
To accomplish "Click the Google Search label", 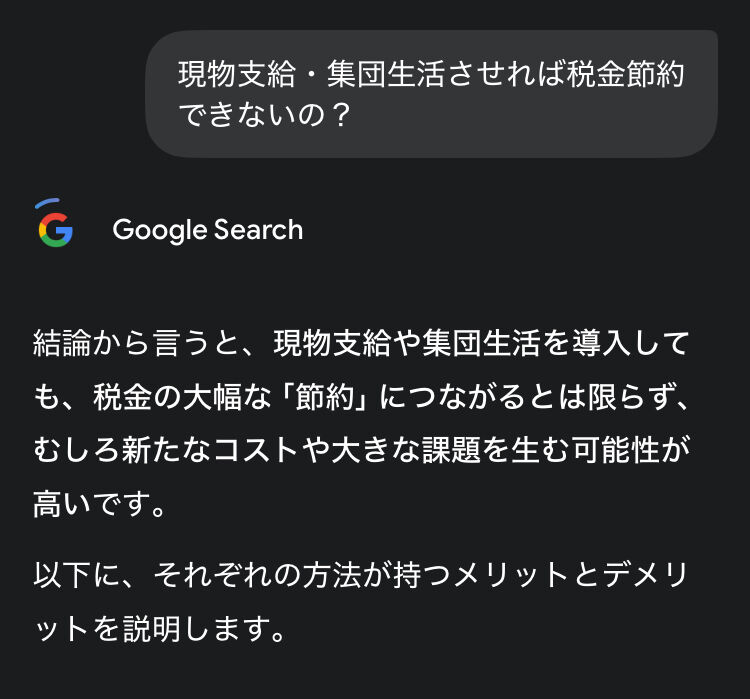I will 207,229.
